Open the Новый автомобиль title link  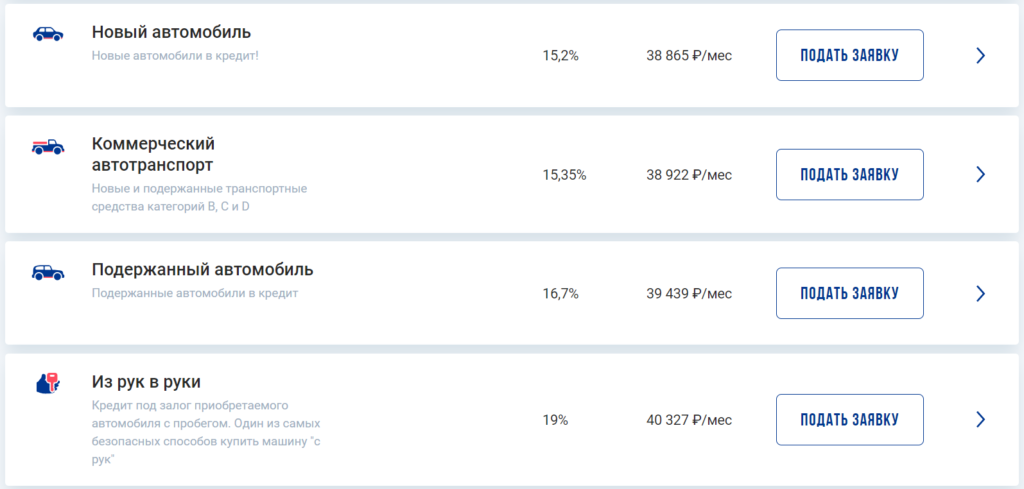tap(171, 33)
